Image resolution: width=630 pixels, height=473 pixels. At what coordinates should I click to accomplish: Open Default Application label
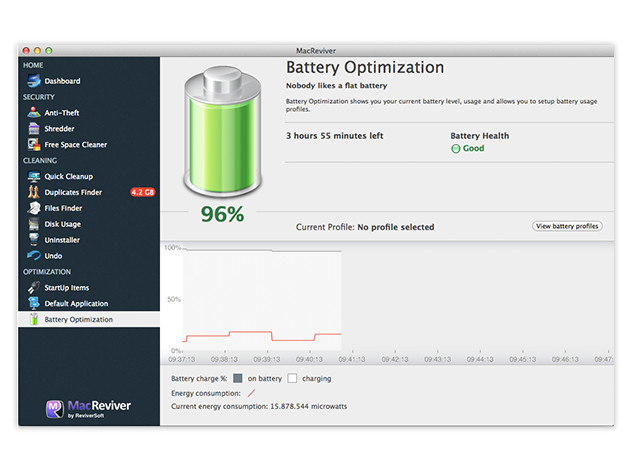(76, 303)
